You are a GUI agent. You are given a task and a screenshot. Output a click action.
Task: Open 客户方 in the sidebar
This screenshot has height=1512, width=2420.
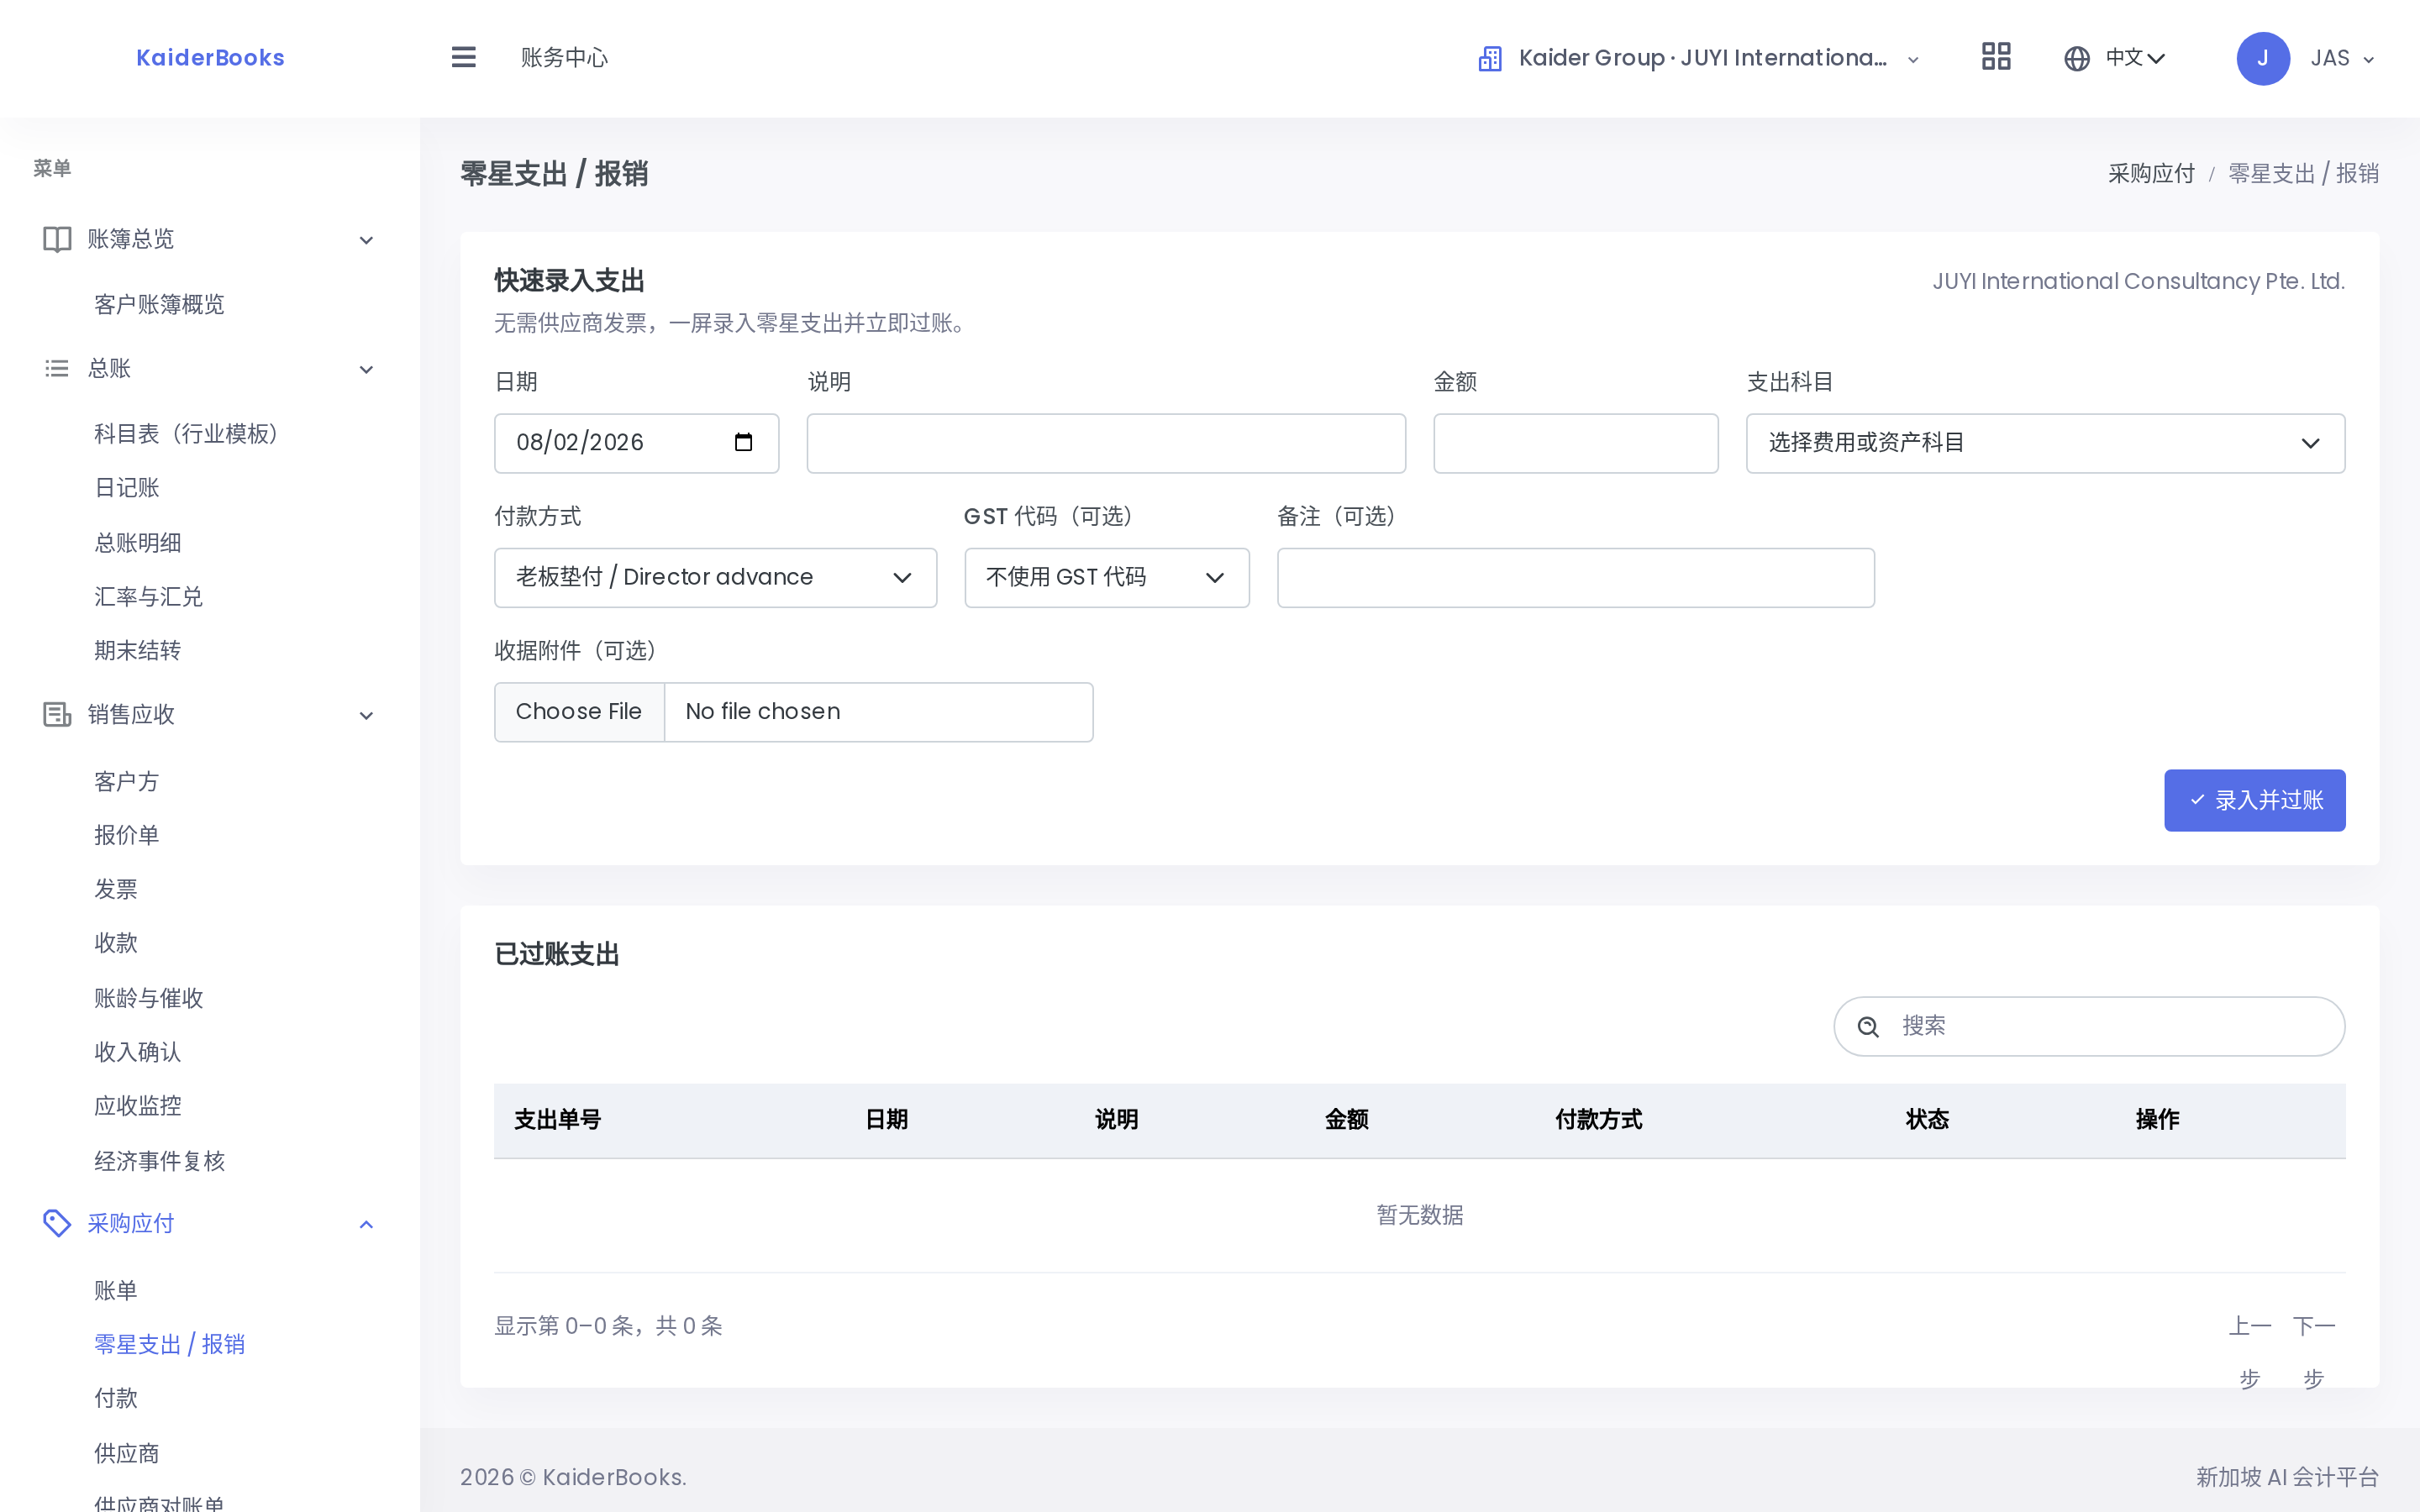coord(126,781)
